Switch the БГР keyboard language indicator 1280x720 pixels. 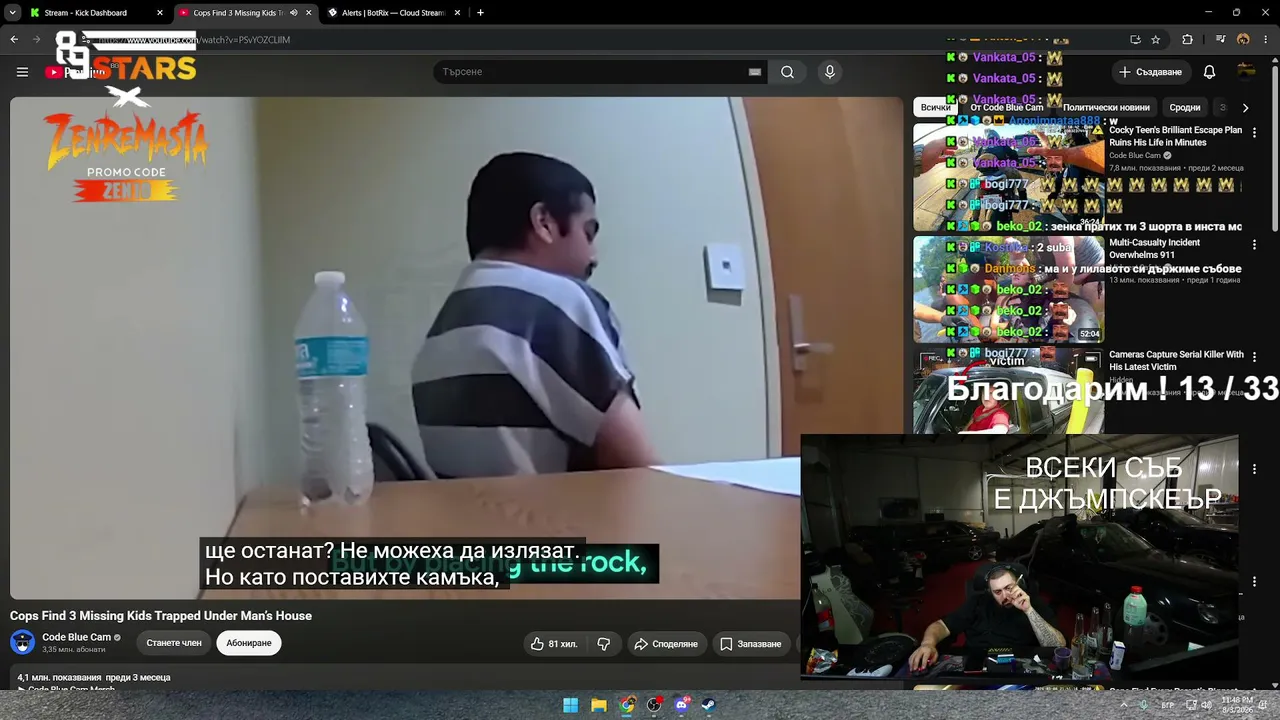pyautogui.click(x=1167, y=705)
